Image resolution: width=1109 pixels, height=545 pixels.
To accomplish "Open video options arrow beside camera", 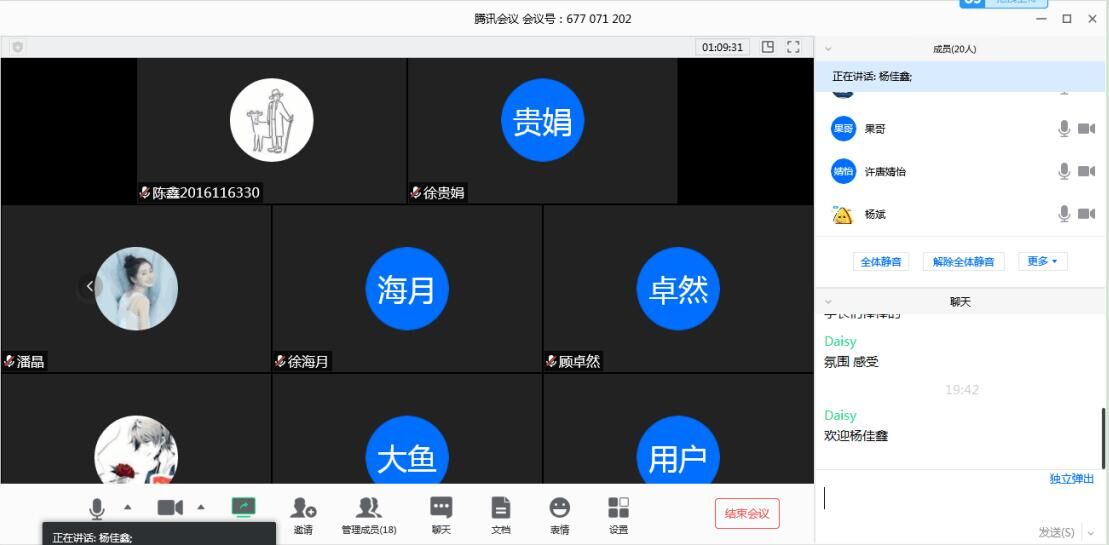I will click(200, 507).
